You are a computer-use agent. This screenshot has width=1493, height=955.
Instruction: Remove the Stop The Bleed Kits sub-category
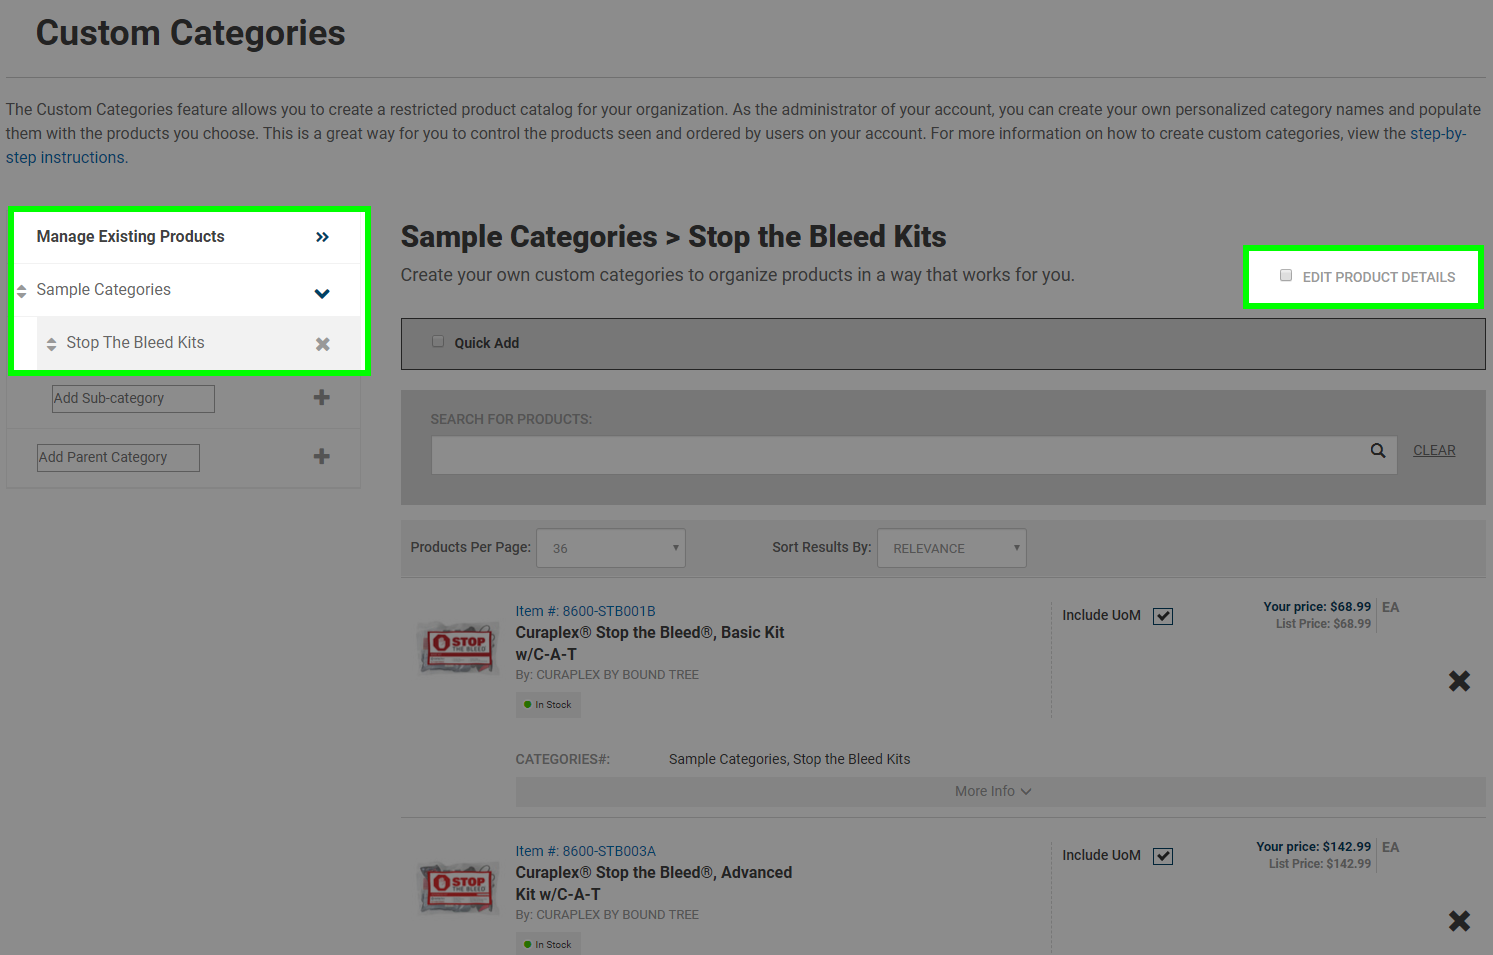(x=322, y=344)
